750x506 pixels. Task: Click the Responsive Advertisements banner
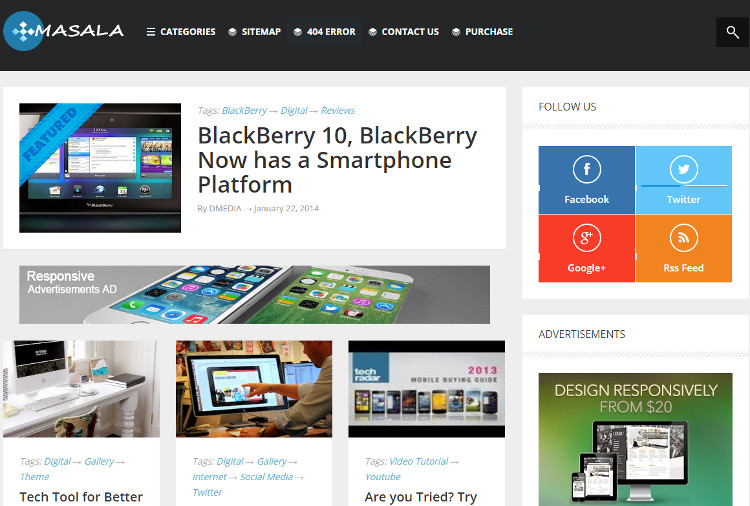tap(254, 295)
